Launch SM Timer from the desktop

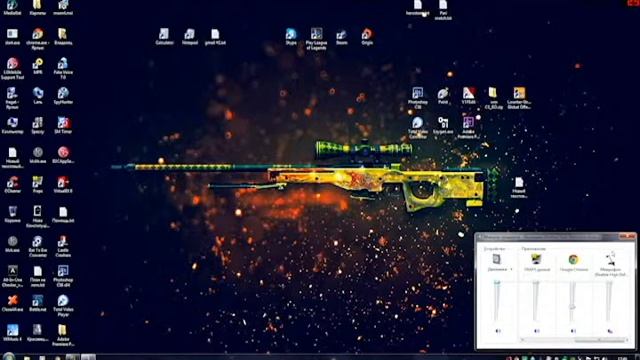click(63, 124)
